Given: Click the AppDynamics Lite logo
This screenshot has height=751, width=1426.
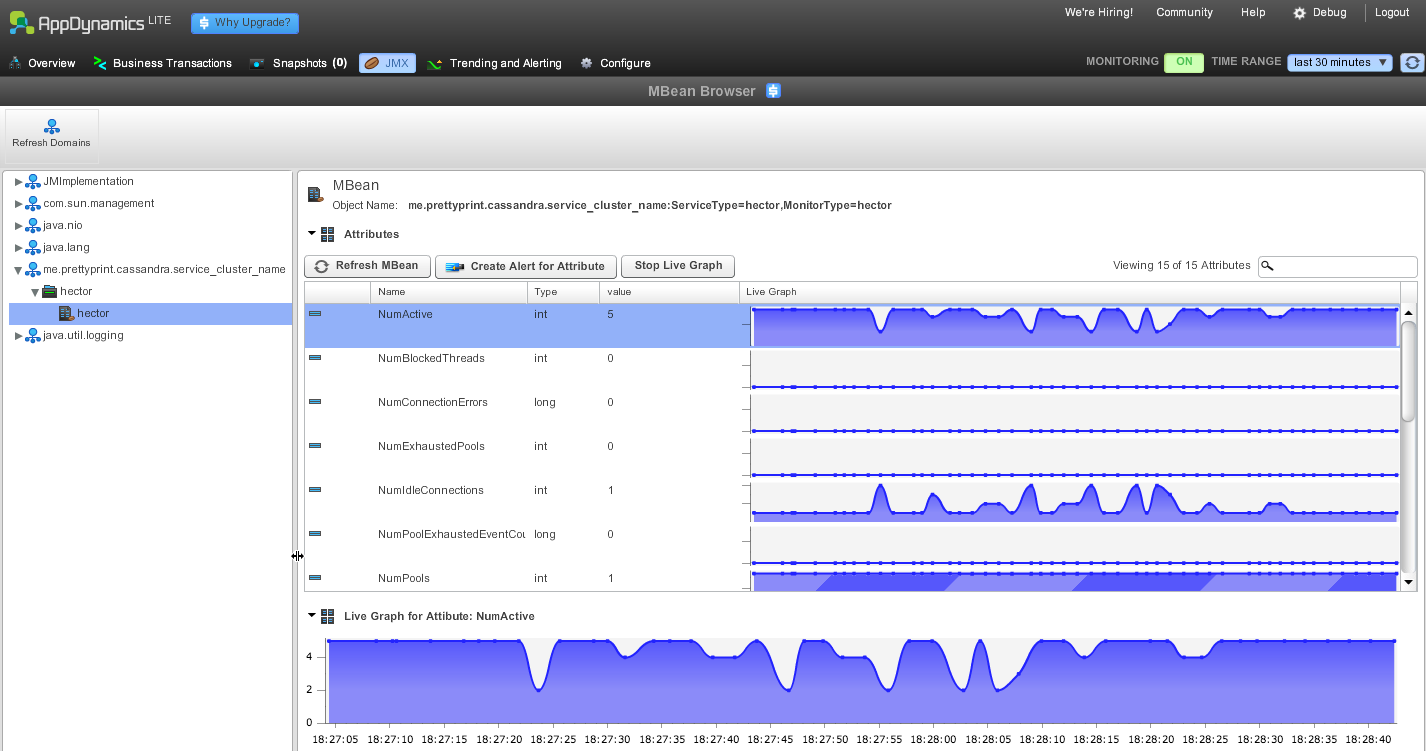Looking at the screenshot, I should (90, 22).
